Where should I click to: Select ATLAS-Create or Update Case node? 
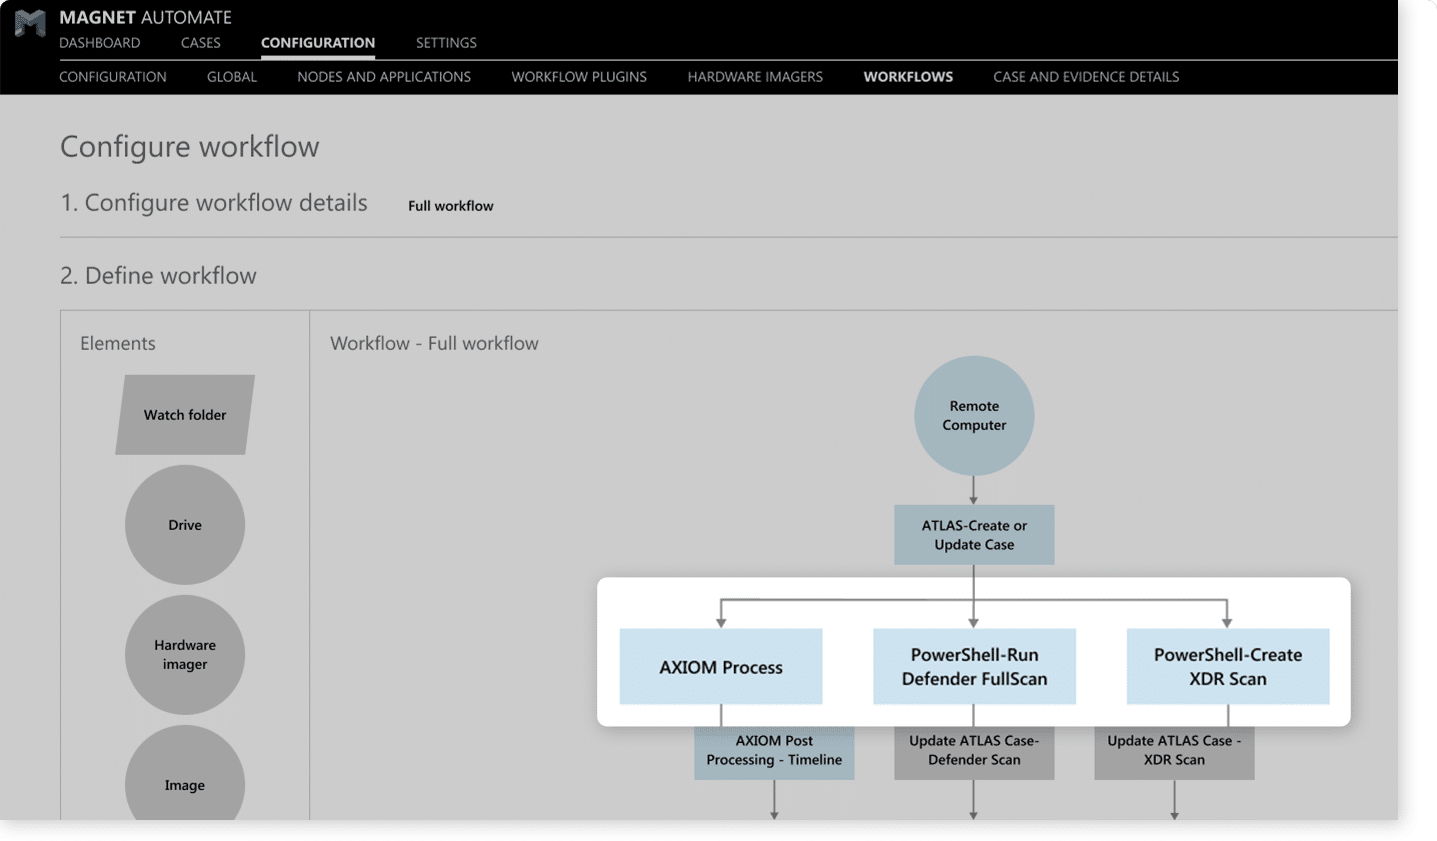point(973,535)
